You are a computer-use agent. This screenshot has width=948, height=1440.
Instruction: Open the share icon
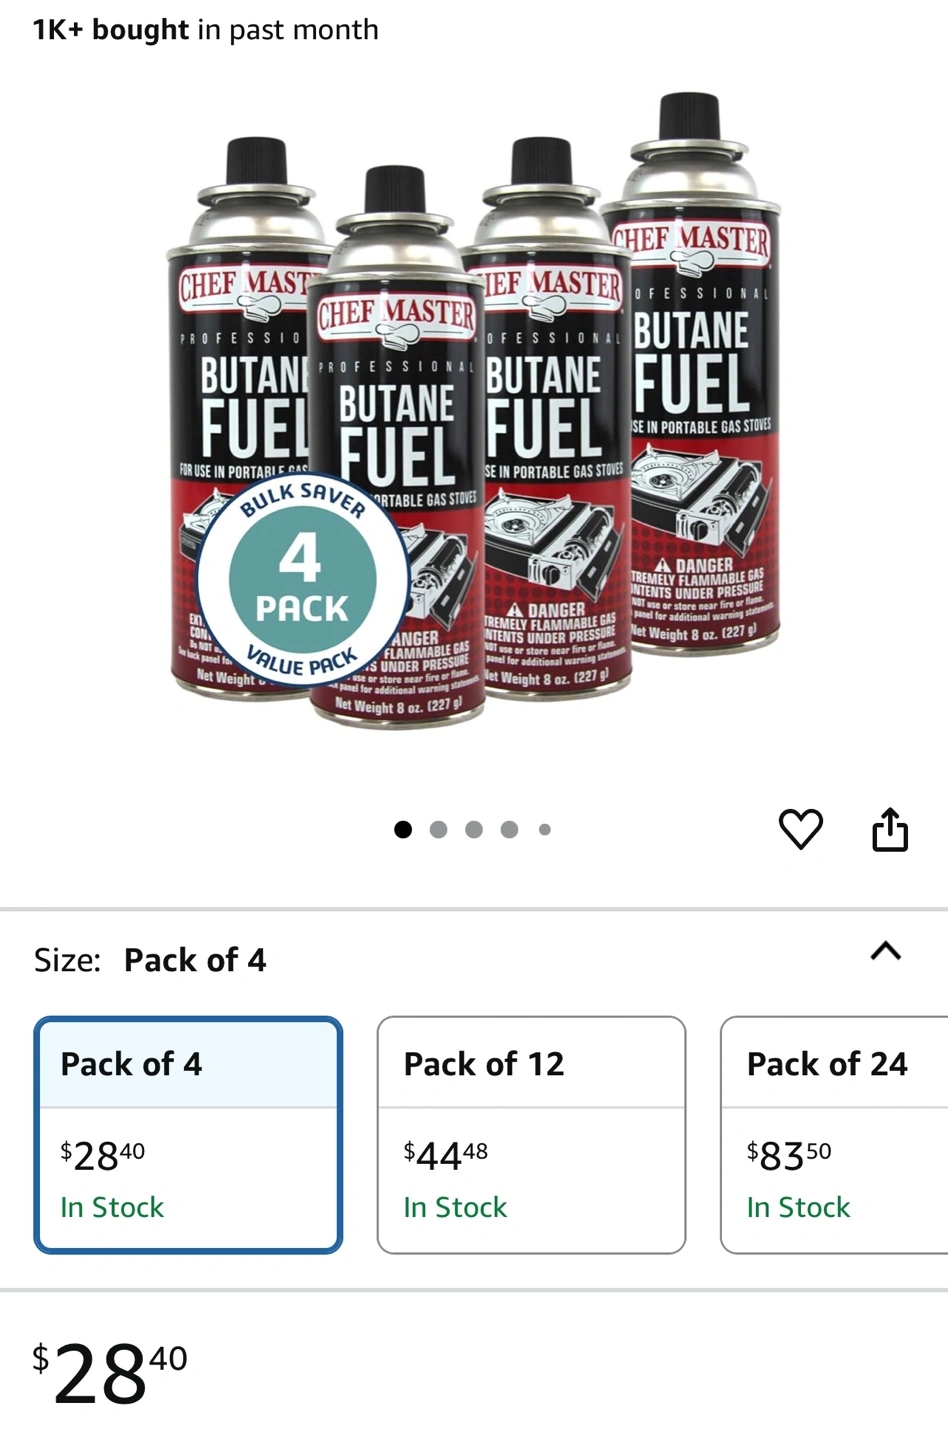coord(890,829)
